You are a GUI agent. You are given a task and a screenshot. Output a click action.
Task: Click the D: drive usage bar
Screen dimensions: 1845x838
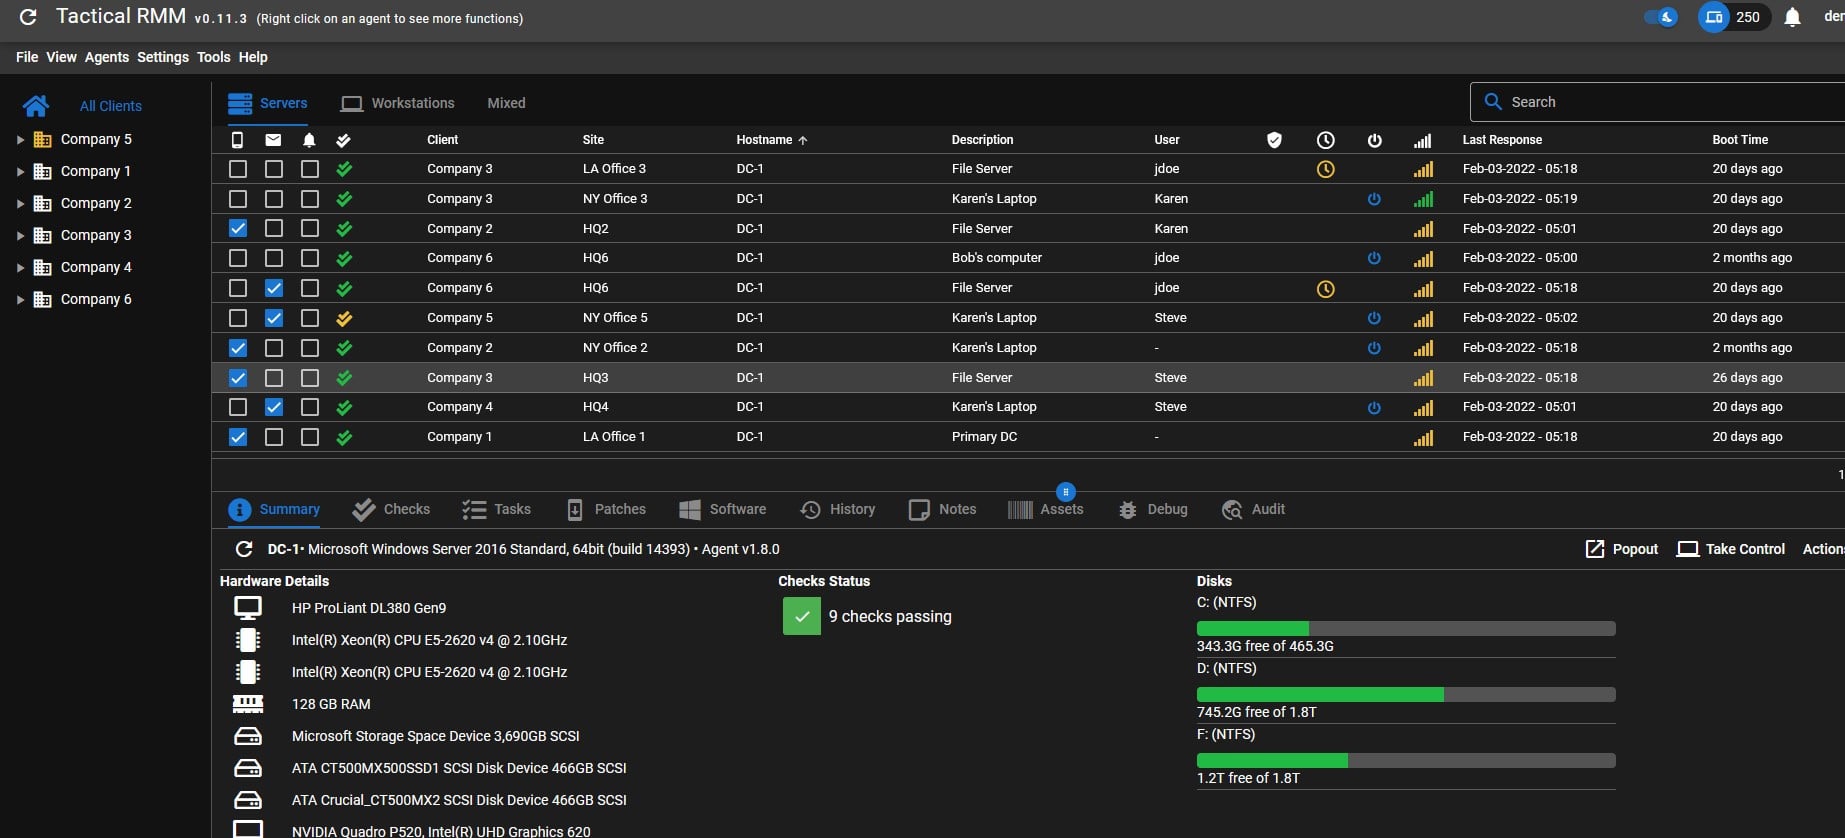coord(1406,694)
